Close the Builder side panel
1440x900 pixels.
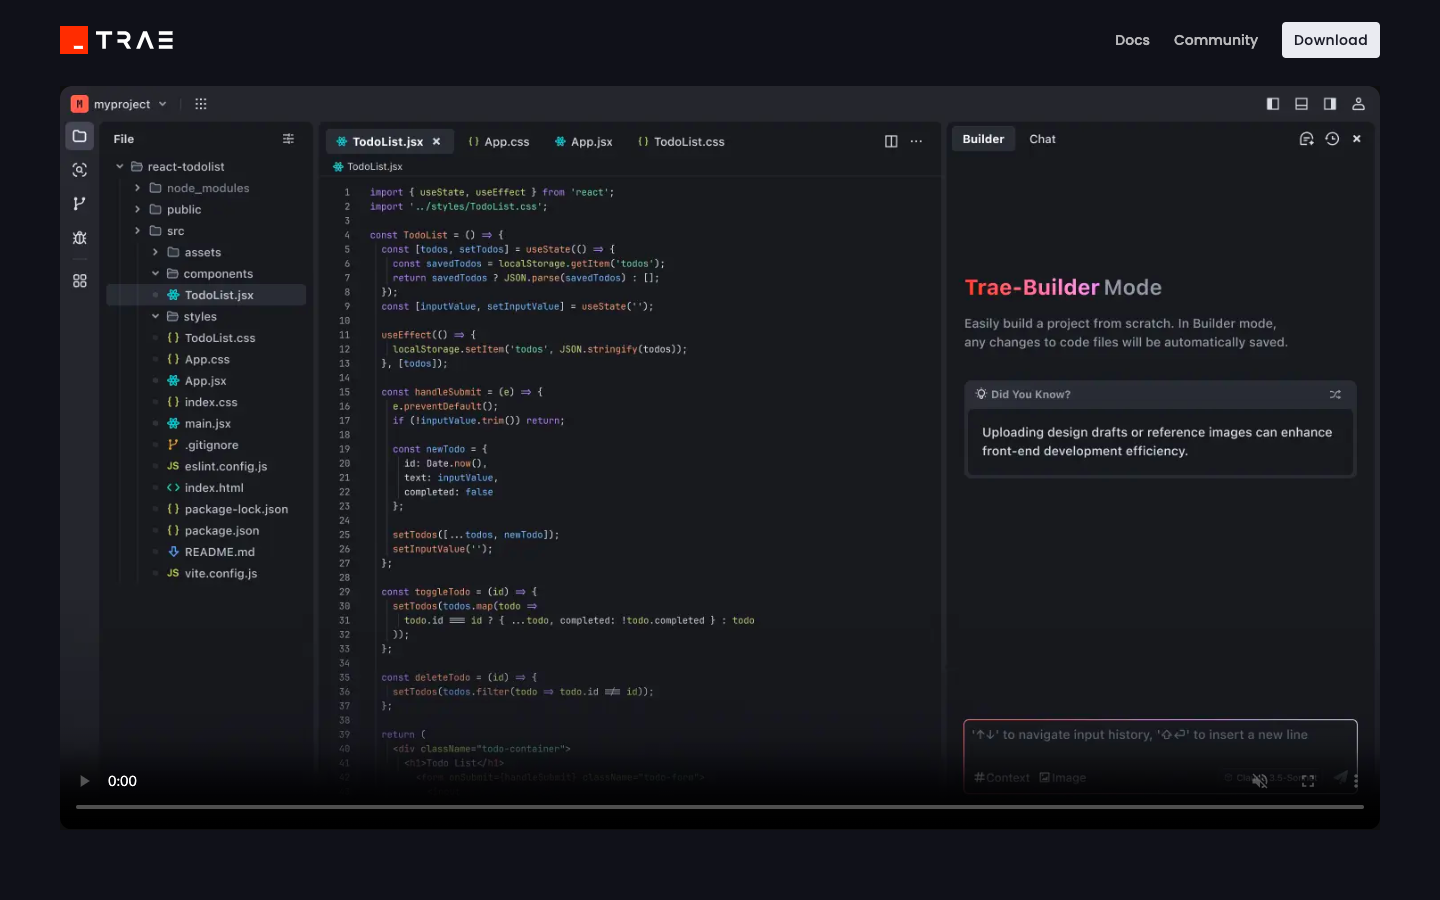pyautogui.click(x=1357, y=139)
